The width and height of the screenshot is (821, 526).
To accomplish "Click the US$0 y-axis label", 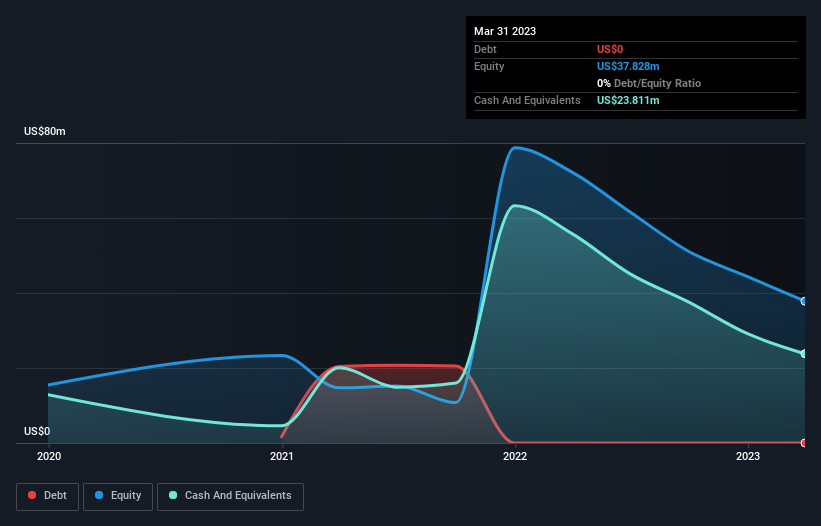I will pos(37,431).
